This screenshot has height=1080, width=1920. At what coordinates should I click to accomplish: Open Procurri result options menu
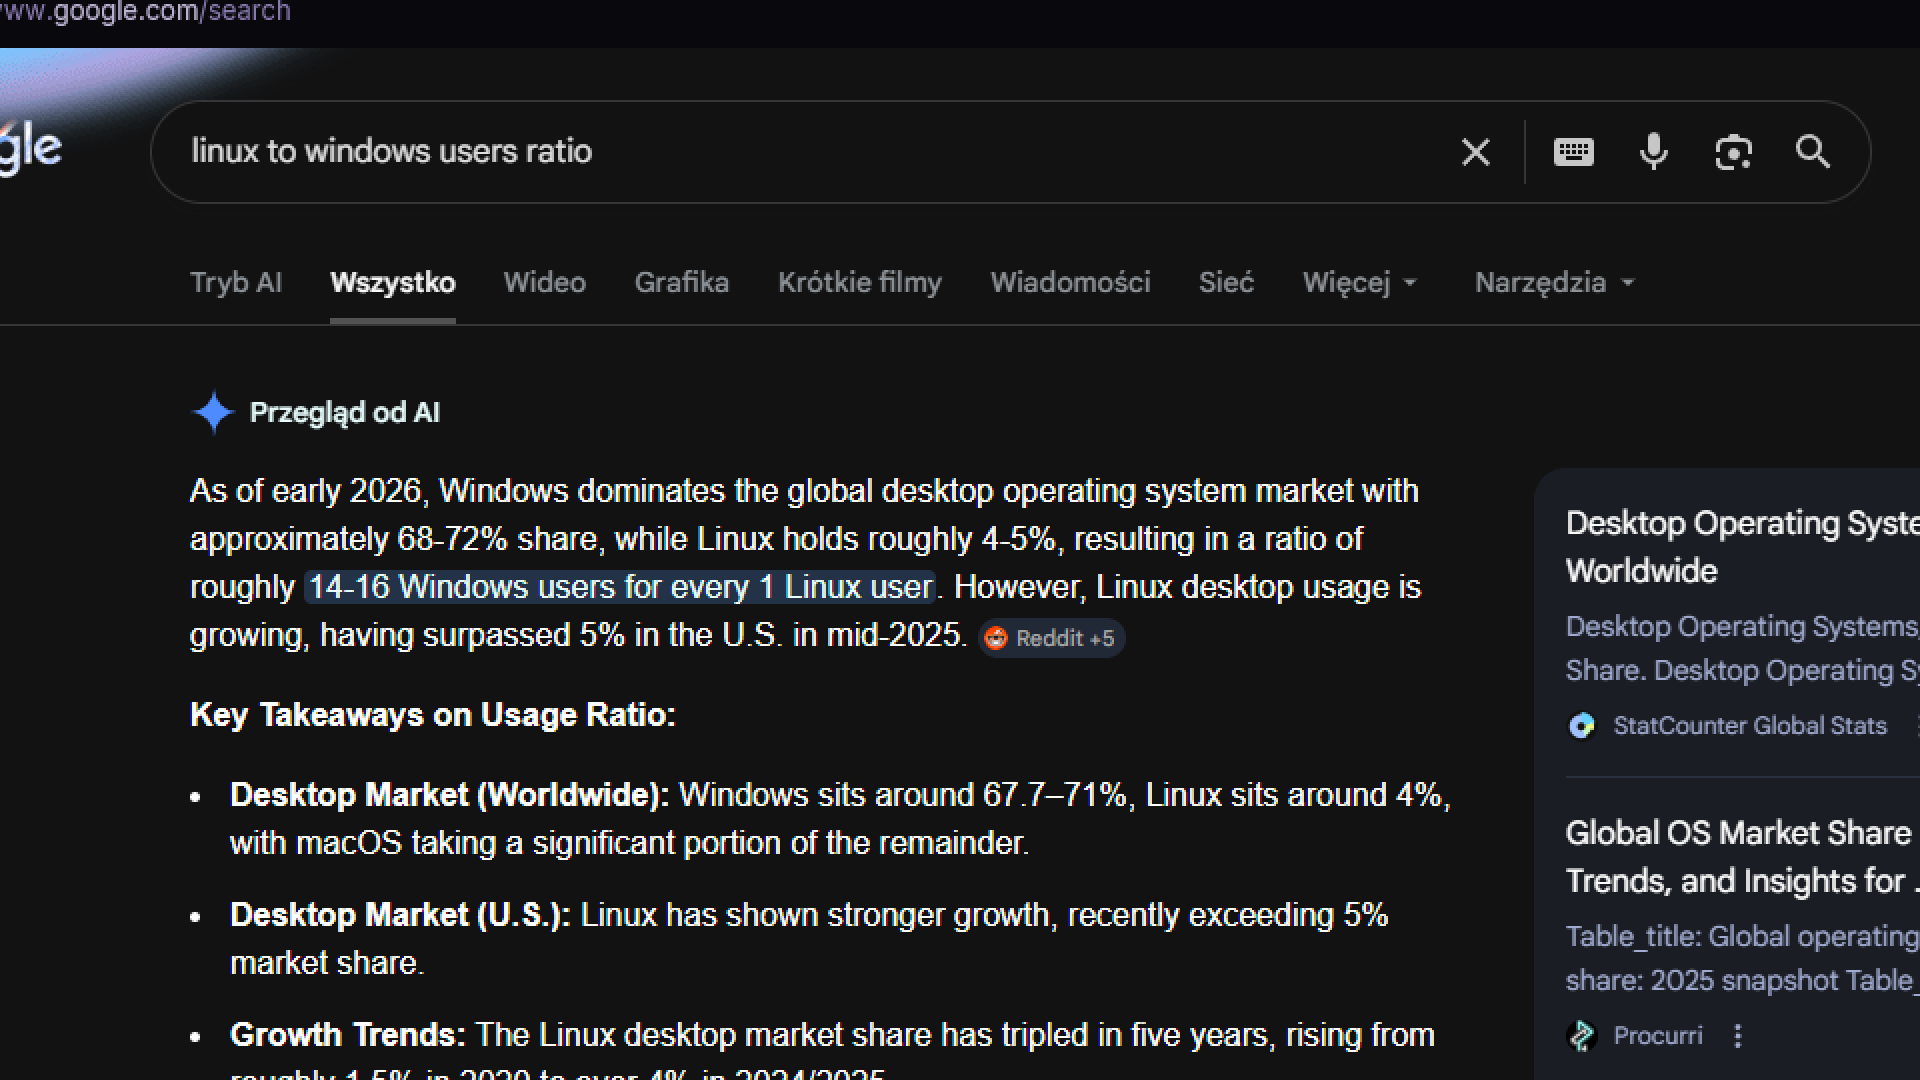[x=1738, y=1036]
